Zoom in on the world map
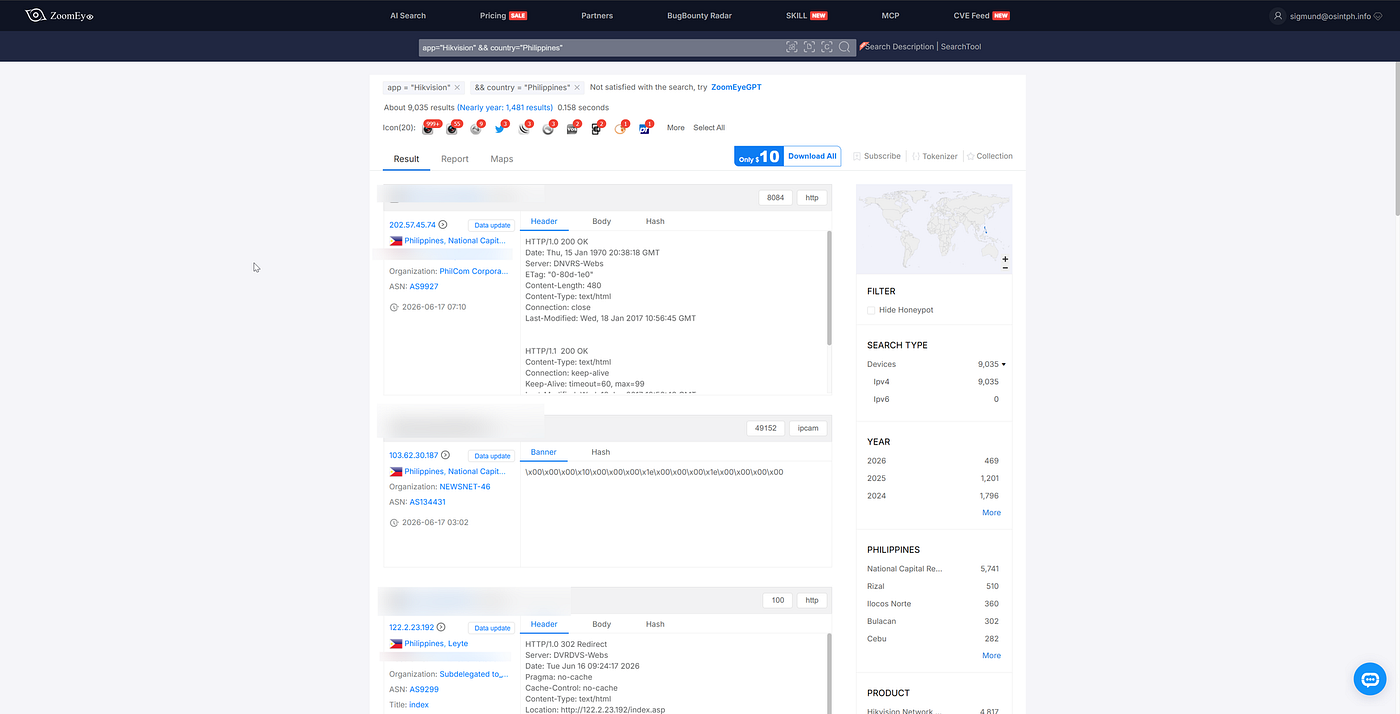Image resolution: width=1400 pixels, height=714 pixels. pyautogui.click(x=1005, y=259)
